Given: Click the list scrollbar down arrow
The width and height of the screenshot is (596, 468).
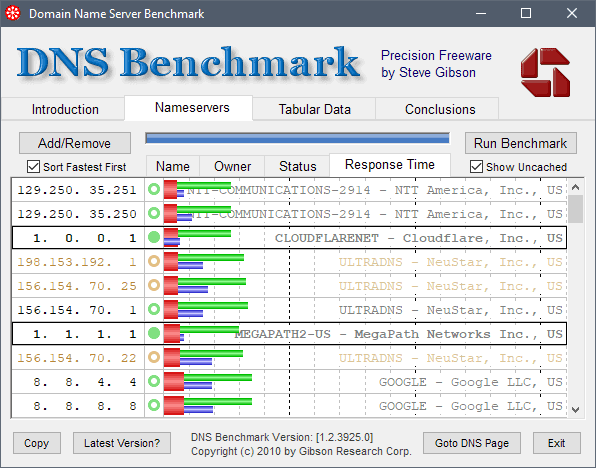Looking at the screenshot, I should click(x=575, y=410).
